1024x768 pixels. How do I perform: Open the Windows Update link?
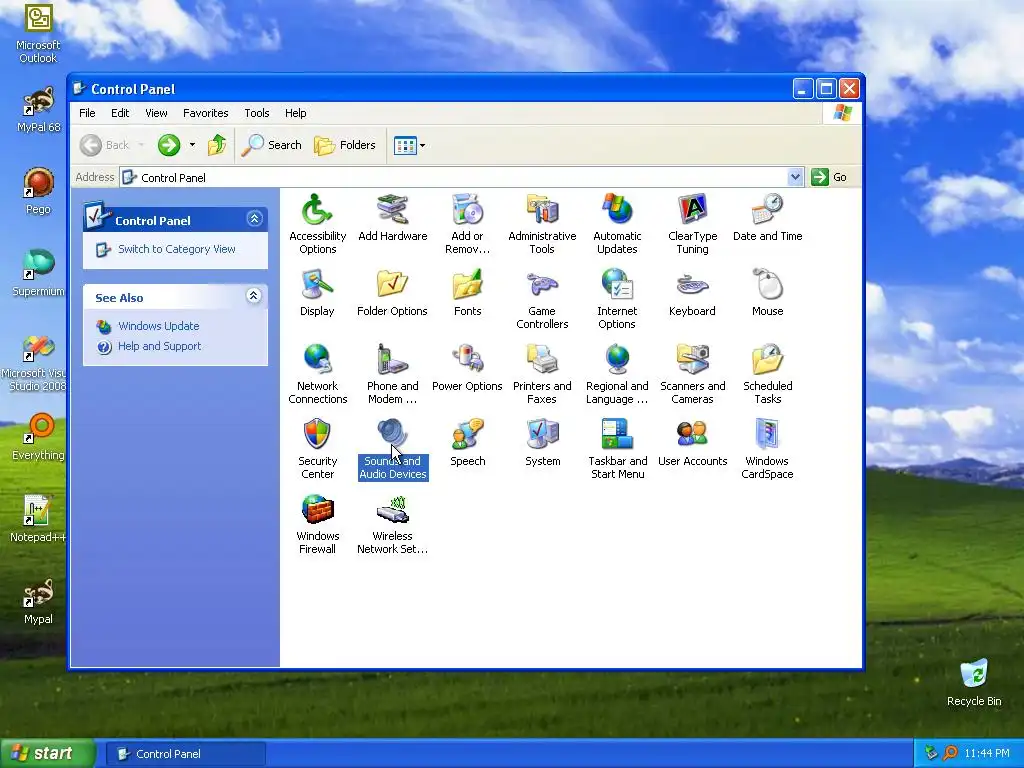159,326
